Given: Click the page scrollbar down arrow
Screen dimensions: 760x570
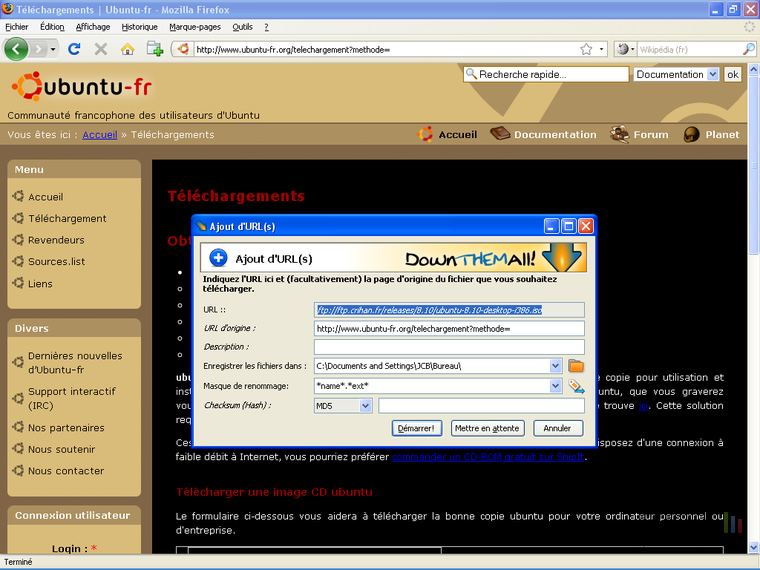Looking at the screenshot, I should [x=753, y=548].
